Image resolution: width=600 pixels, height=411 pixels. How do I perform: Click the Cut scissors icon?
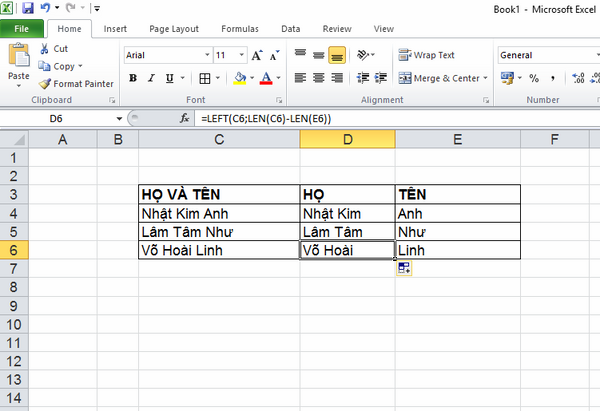tap(44, 48)
